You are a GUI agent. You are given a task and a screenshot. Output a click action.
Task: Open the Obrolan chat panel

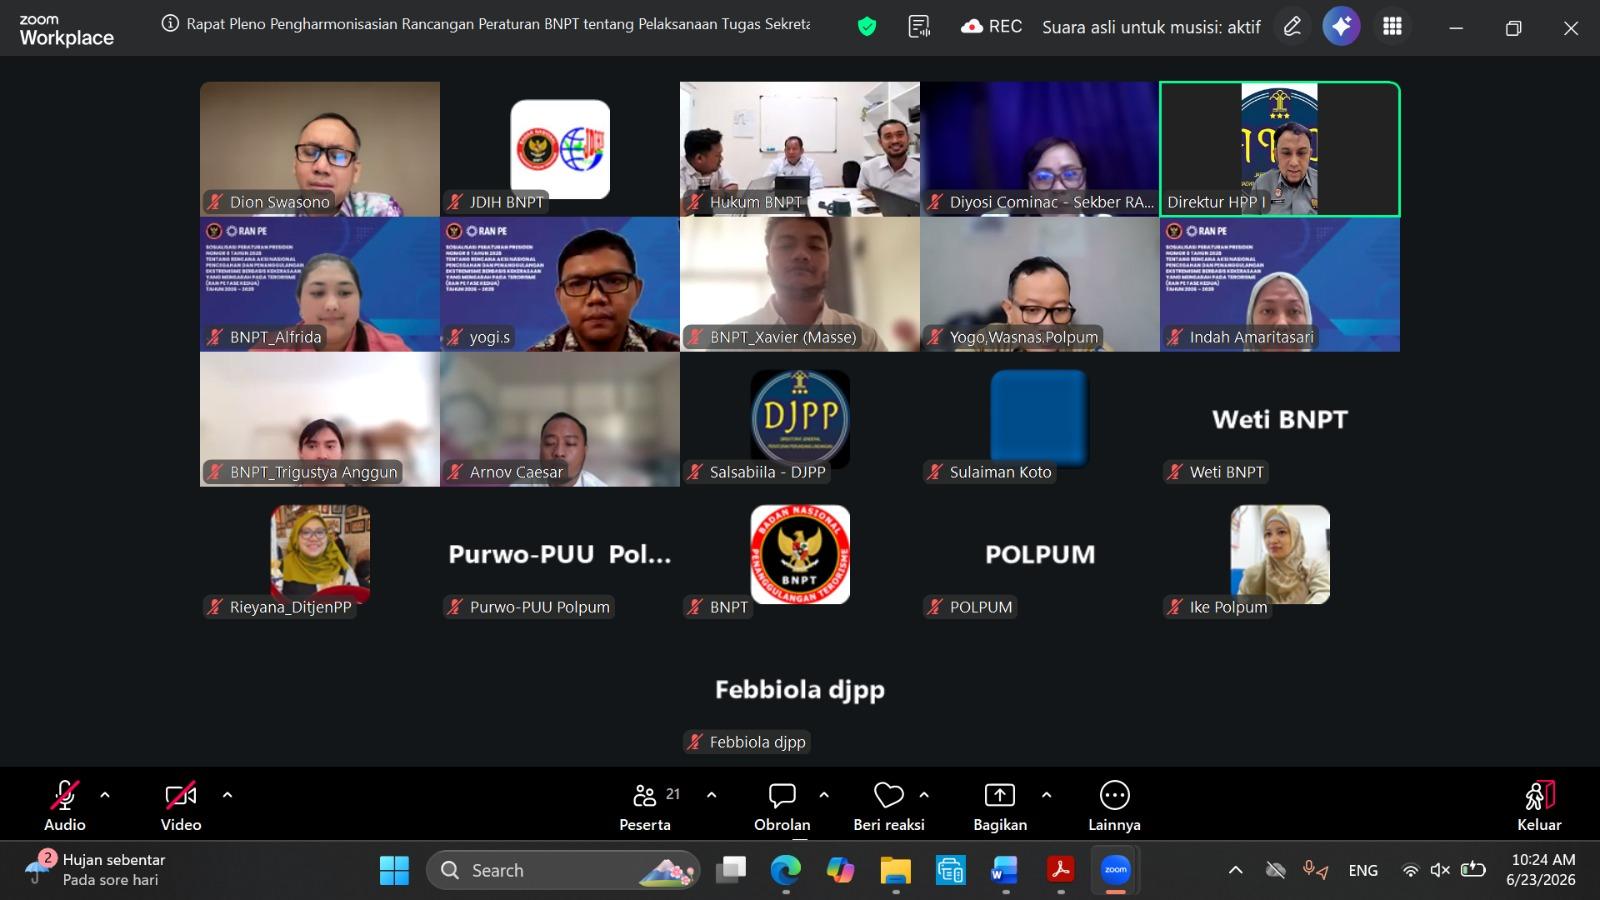[782, 805]
